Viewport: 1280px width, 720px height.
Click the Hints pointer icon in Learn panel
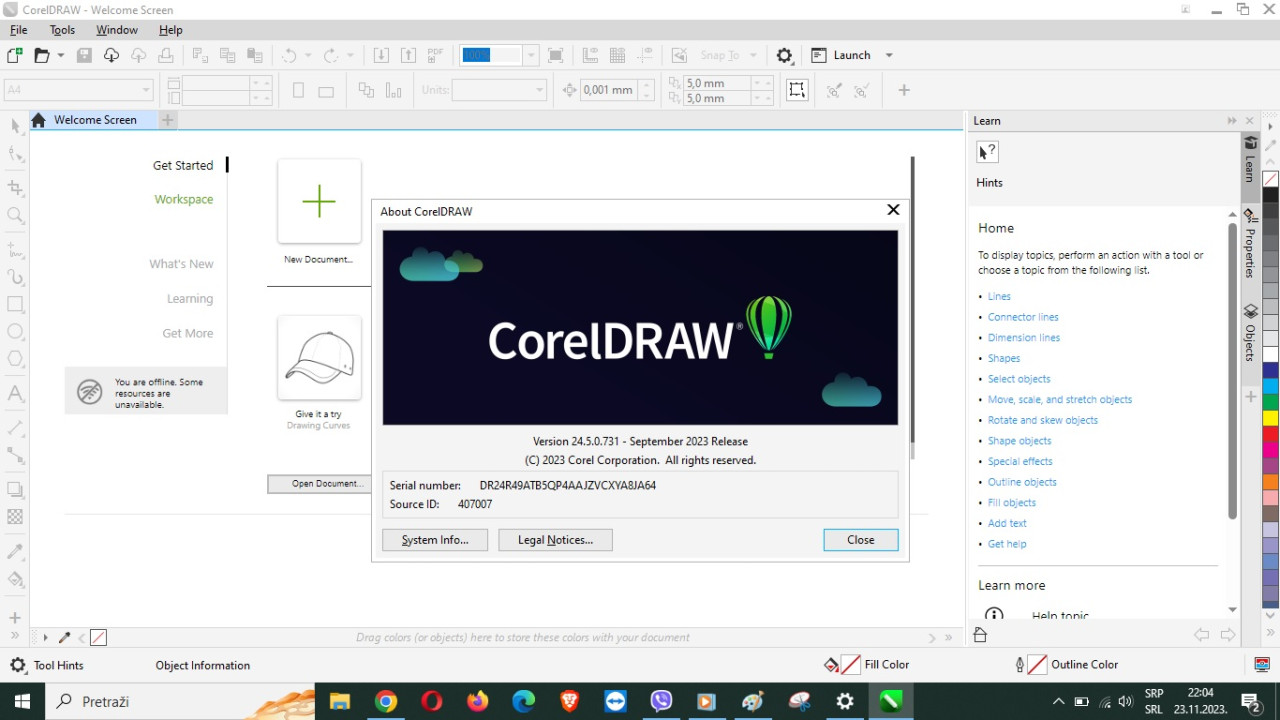pos(987,152)
